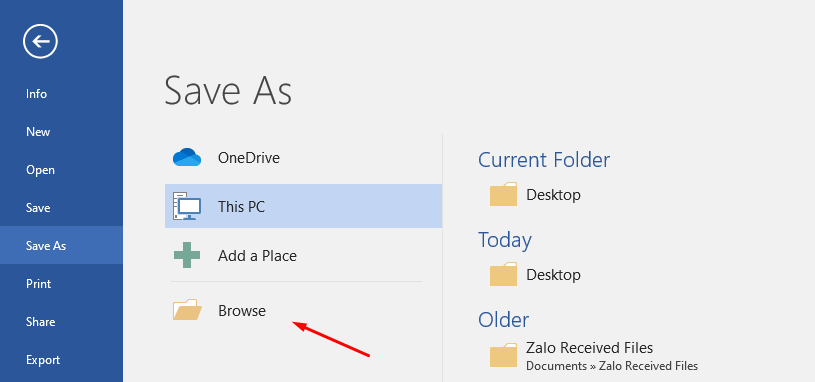Image resolution: width=815 pixels, height=382 pixels.
Task: Open the Info page
Action: (36, 94)
